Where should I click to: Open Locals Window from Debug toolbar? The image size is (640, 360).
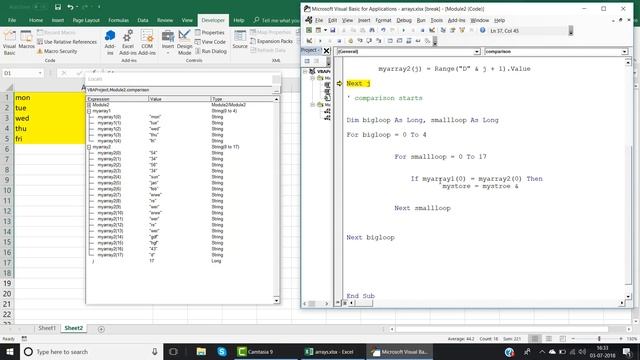(x=390, y=41)
